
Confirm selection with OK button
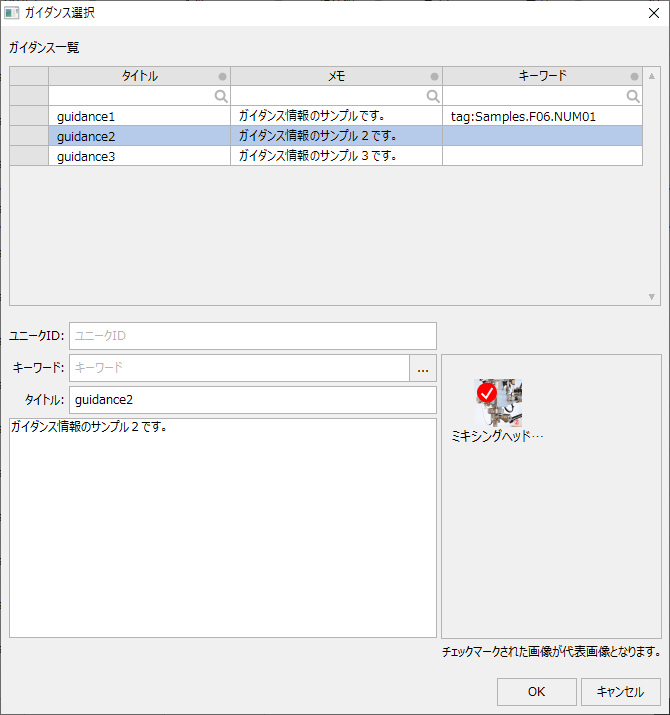[536, 692]
